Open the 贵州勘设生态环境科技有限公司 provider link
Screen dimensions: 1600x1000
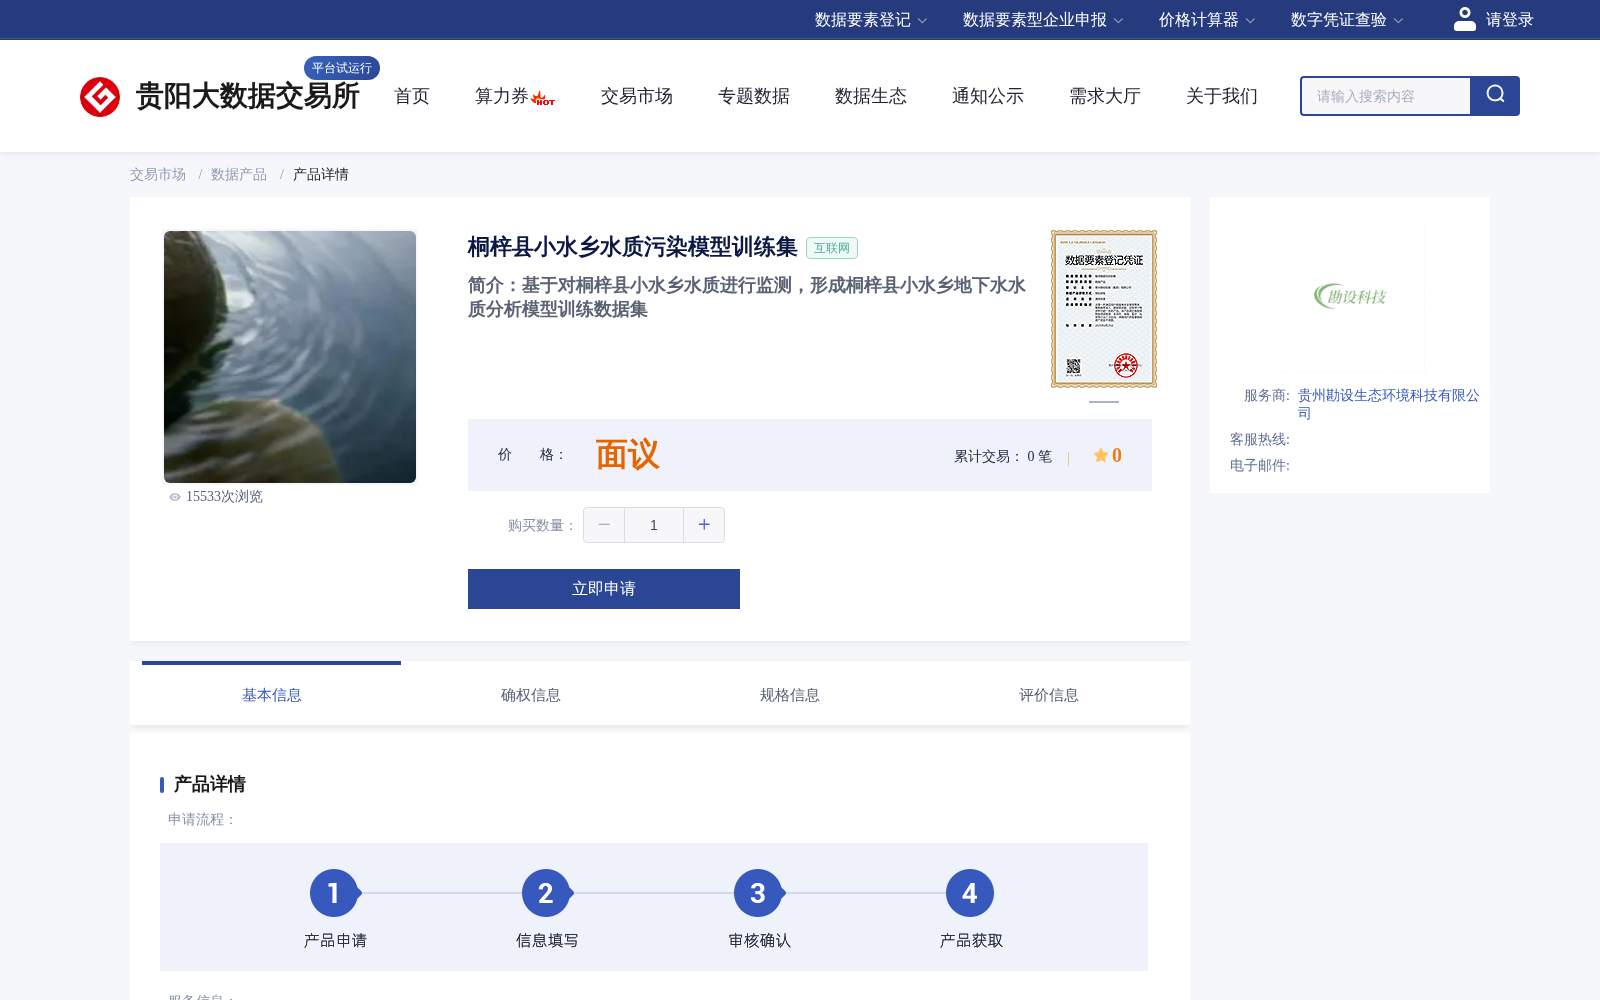(x=1389, y=404)
